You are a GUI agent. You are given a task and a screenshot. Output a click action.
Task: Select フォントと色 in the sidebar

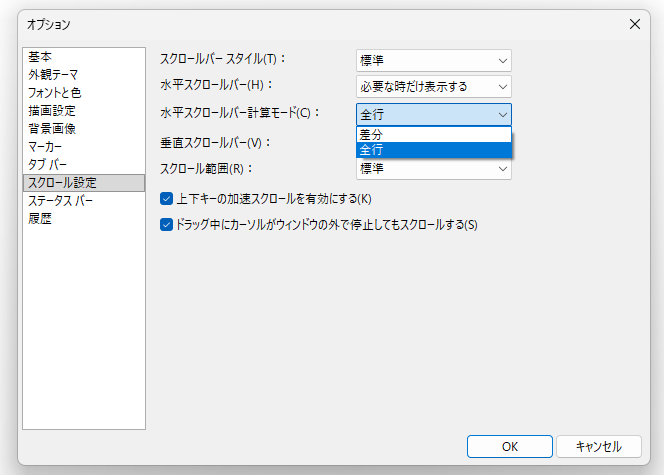pos(84,93)
